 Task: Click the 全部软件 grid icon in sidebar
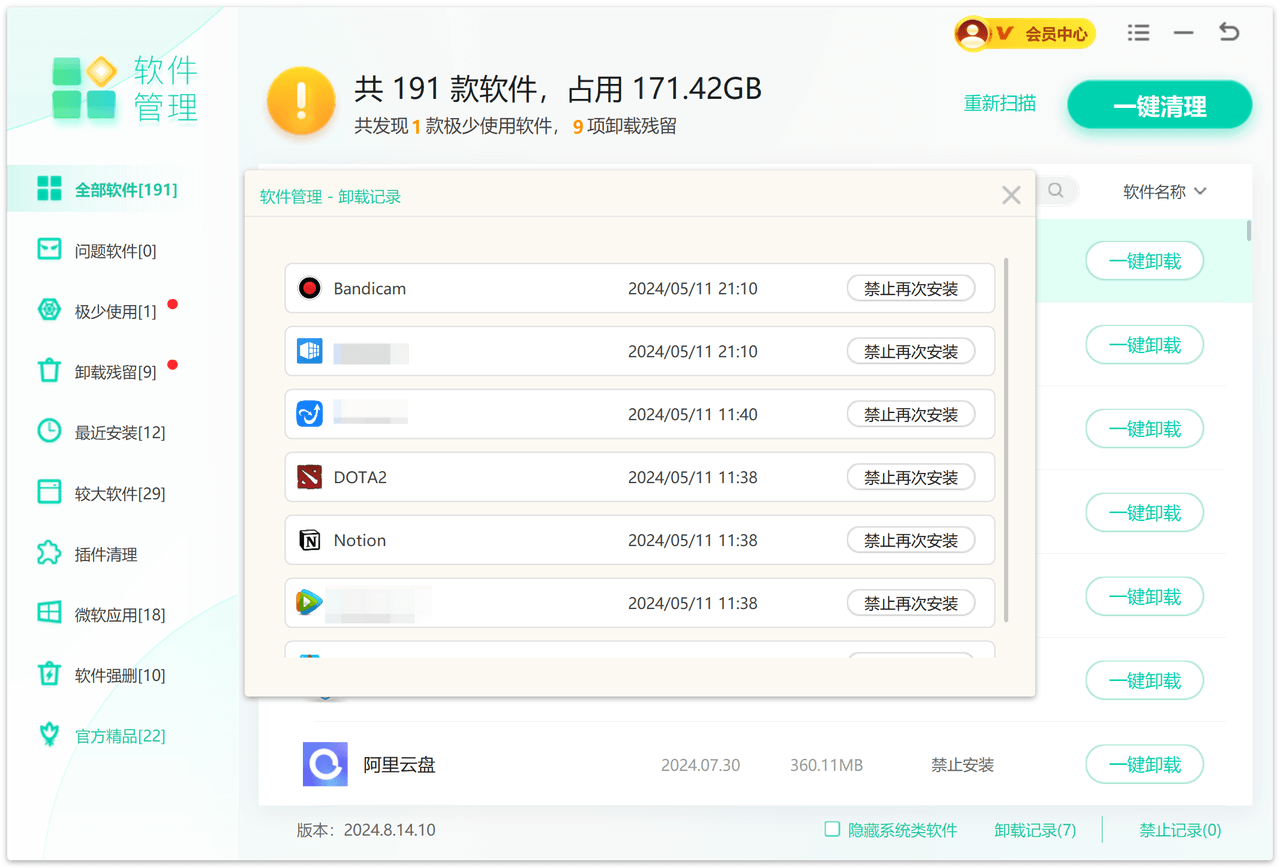click(49, 189)
